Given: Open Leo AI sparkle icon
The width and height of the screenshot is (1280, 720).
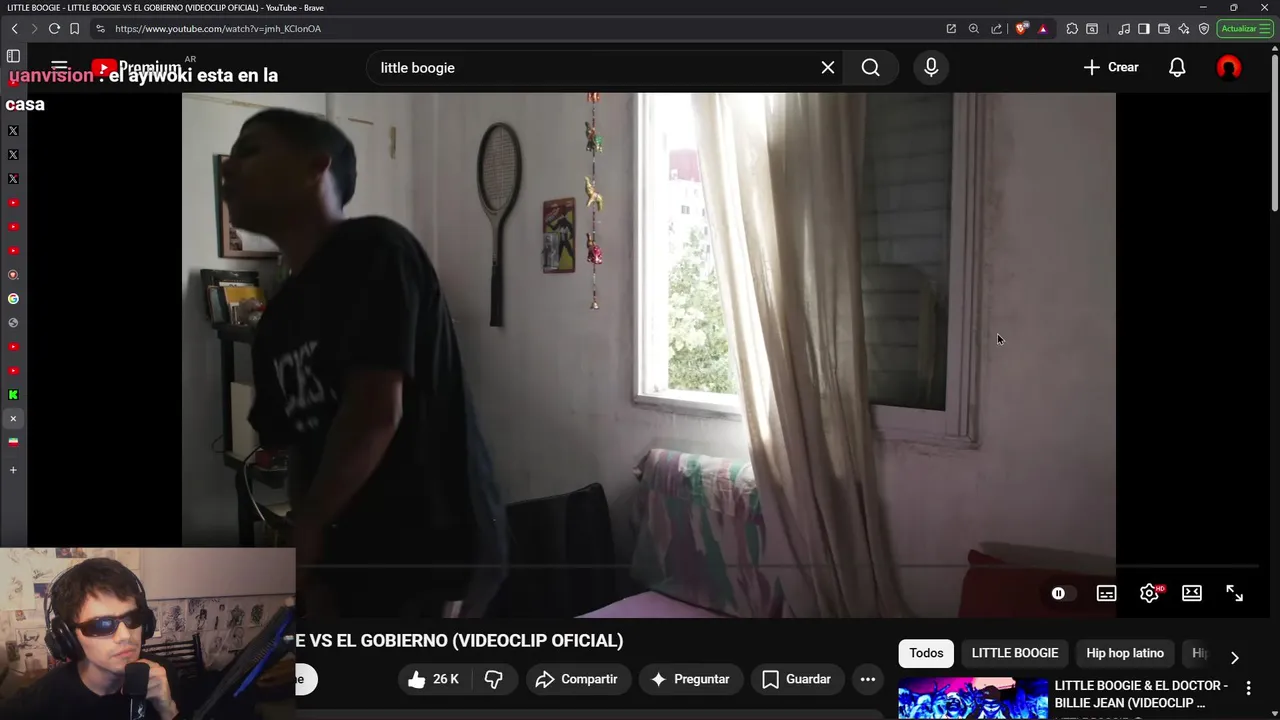Looking at the screenshot, I should [x=1184, y=29].
